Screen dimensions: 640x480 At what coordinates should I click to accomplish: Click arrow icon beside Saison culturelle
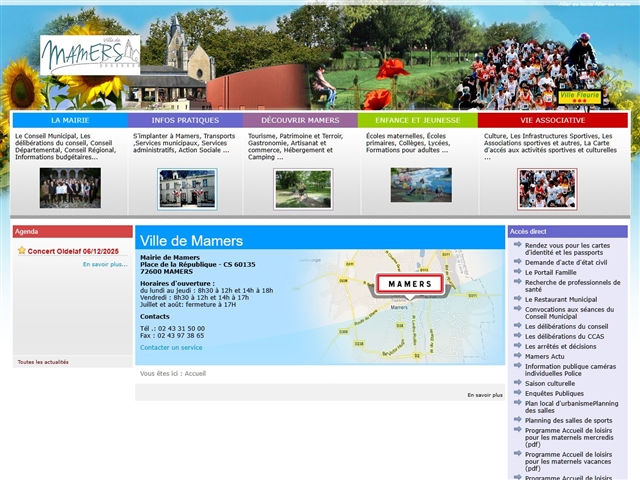pos(518,382)
